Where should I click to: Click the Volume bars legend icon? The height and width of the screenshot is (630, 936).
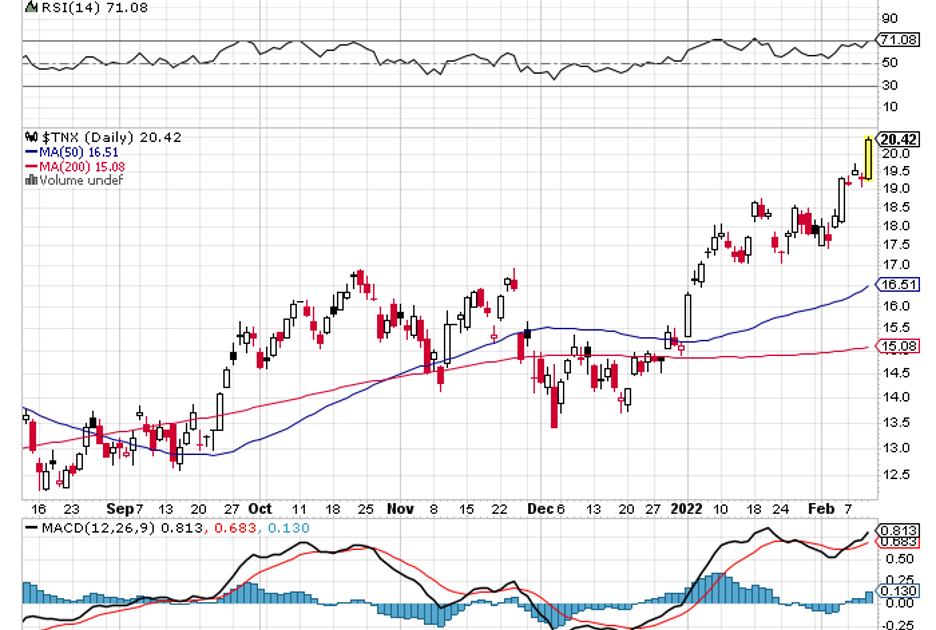point(31,180)
